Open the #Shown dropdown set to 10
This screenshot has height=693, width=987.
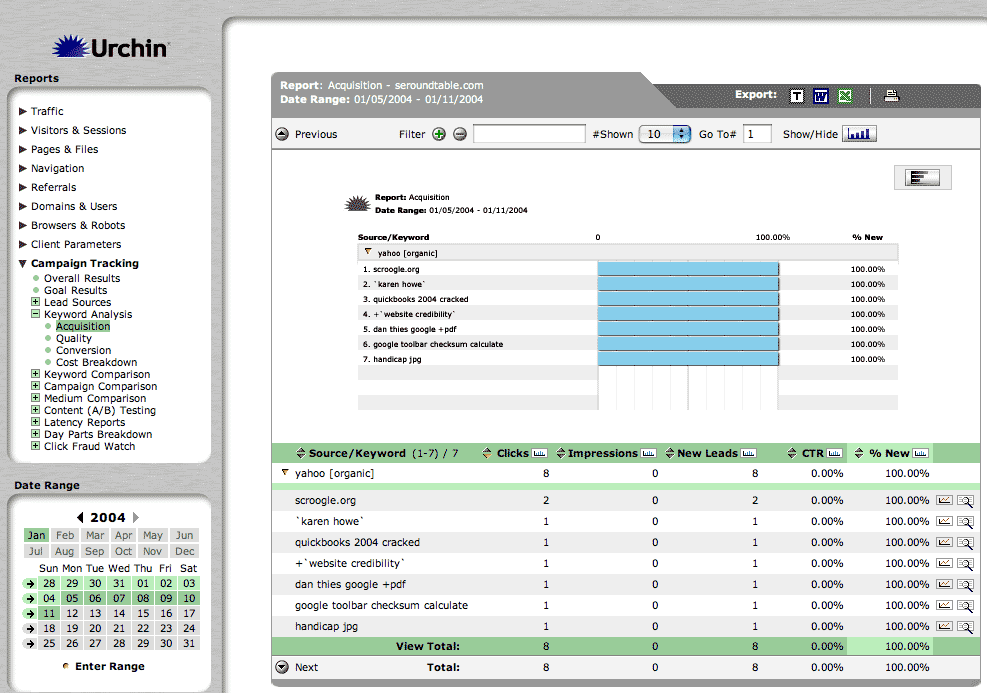click(x=665, y=134)
